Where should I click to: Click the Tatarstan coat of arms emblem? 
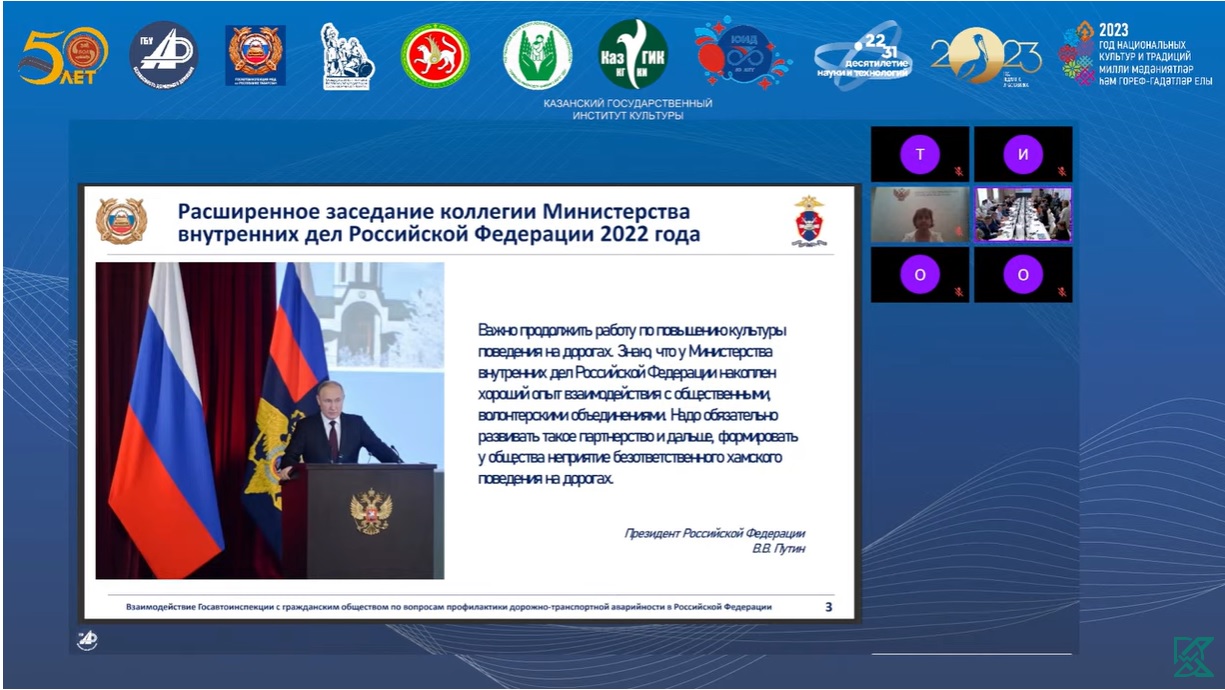(x=436, y=55)
